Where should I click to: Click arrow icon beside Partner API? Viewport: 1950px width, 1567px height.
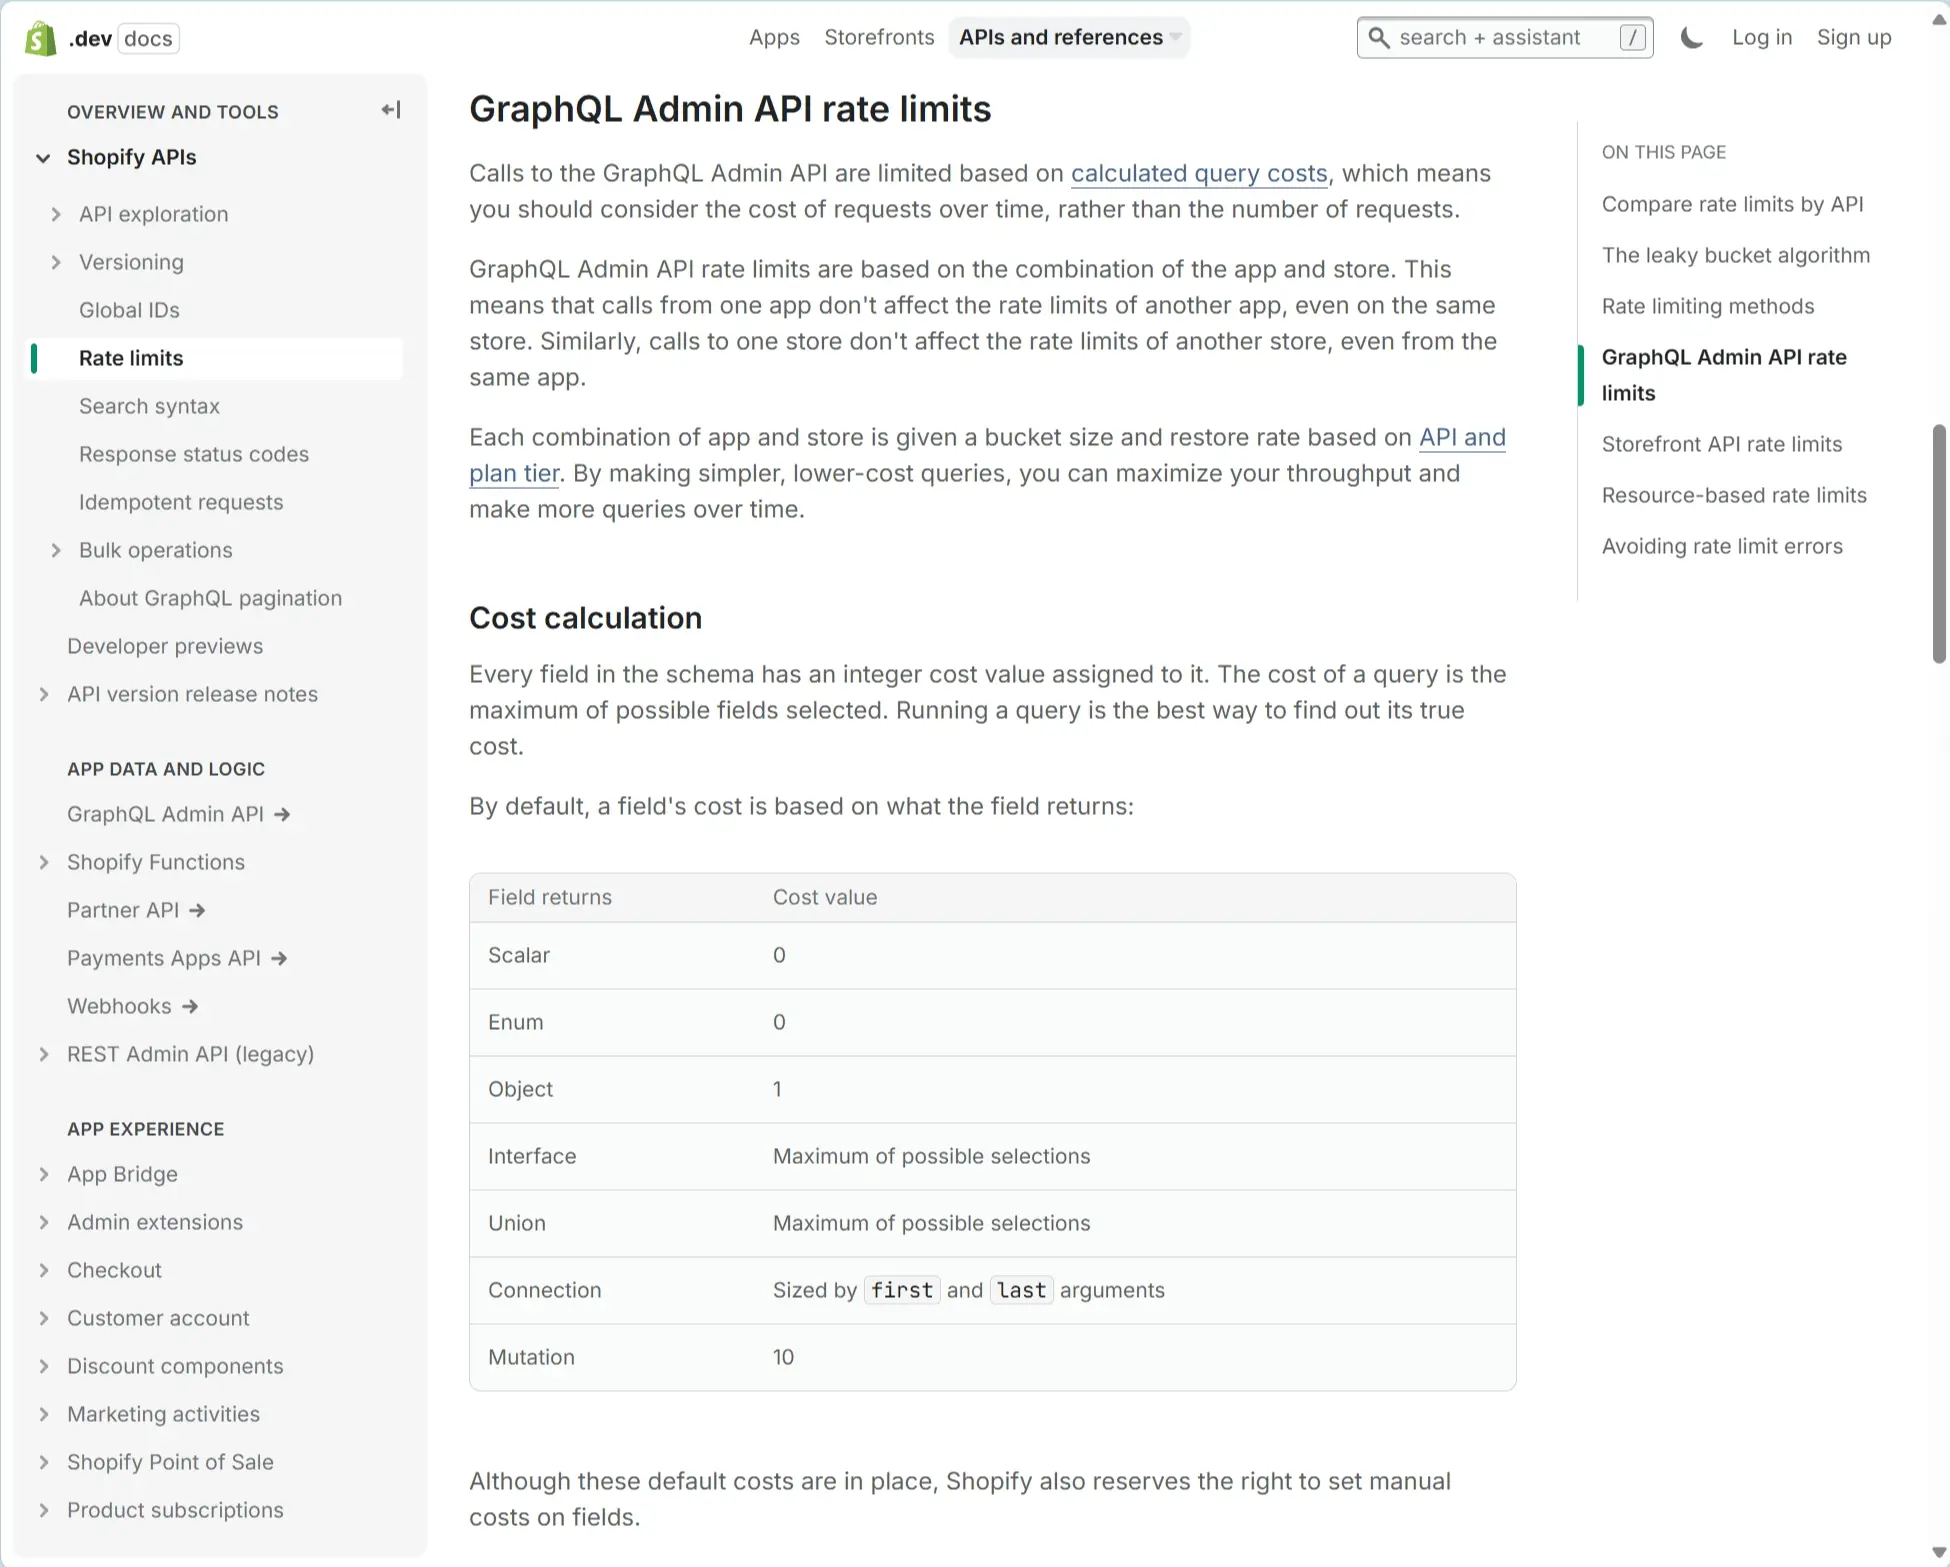(198, 911)
